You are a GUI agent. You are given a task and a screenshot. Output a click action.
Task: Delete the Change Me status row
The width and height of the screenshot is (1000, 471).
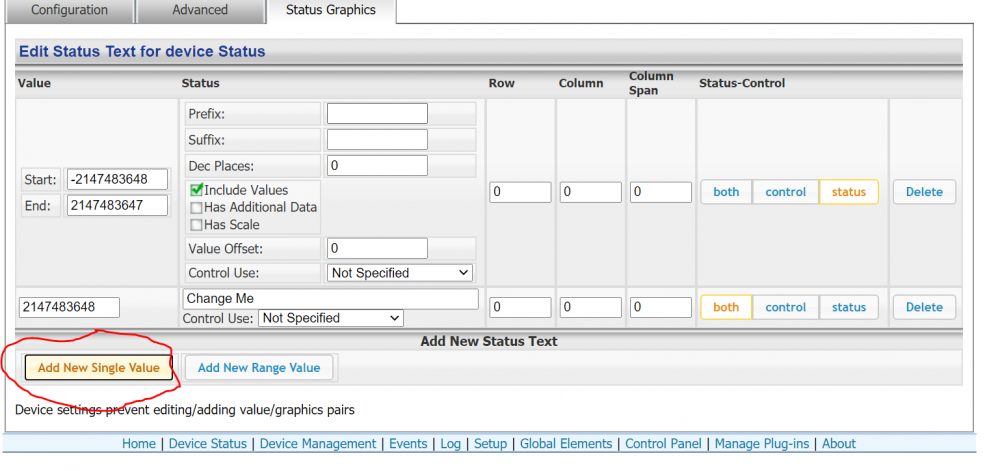tap(923, 307)
